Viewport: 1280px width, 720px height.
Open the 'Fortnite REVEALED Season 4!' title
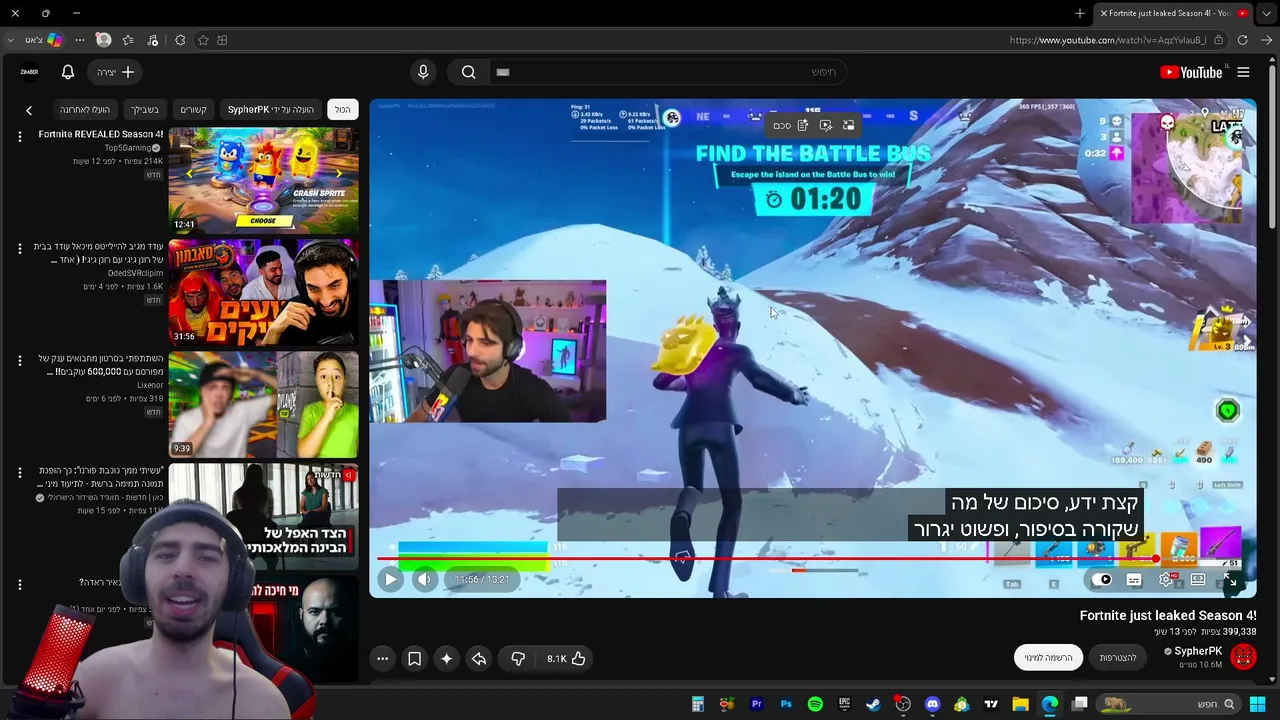click(x=101, y=134)
